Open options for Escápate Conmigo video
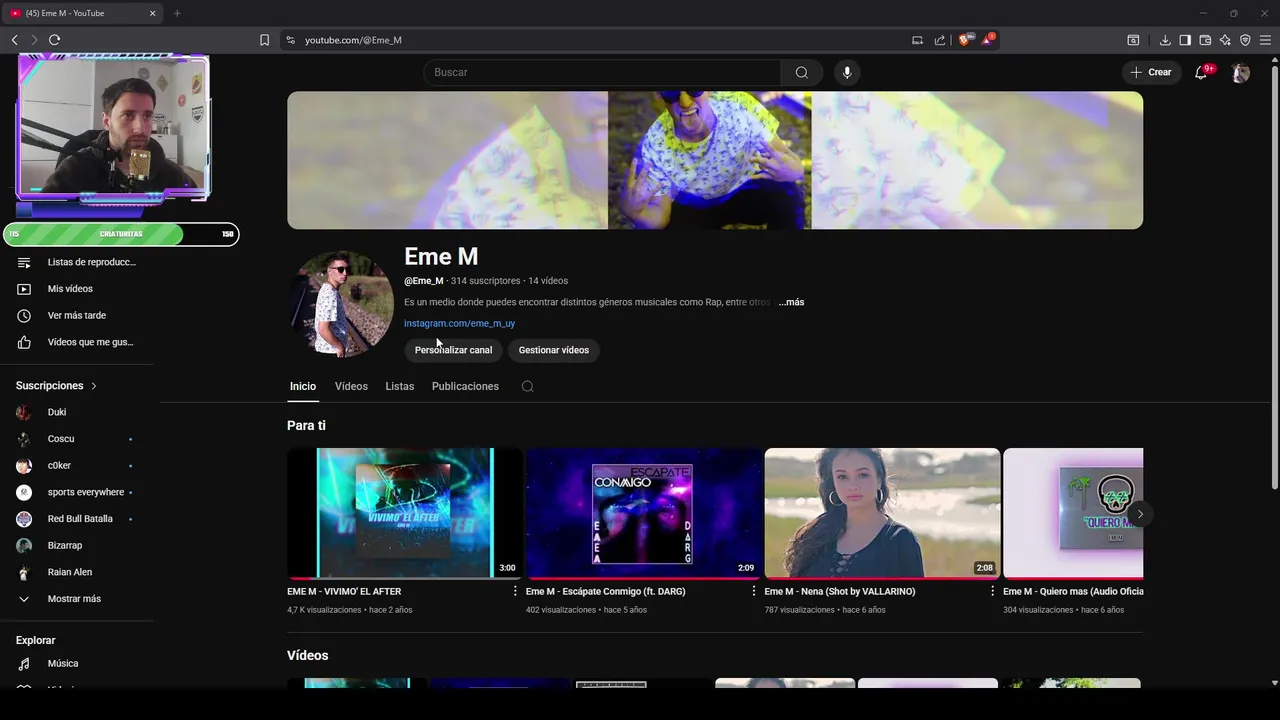This screenshot has width=1280, height=720. (x=754, y=591)
